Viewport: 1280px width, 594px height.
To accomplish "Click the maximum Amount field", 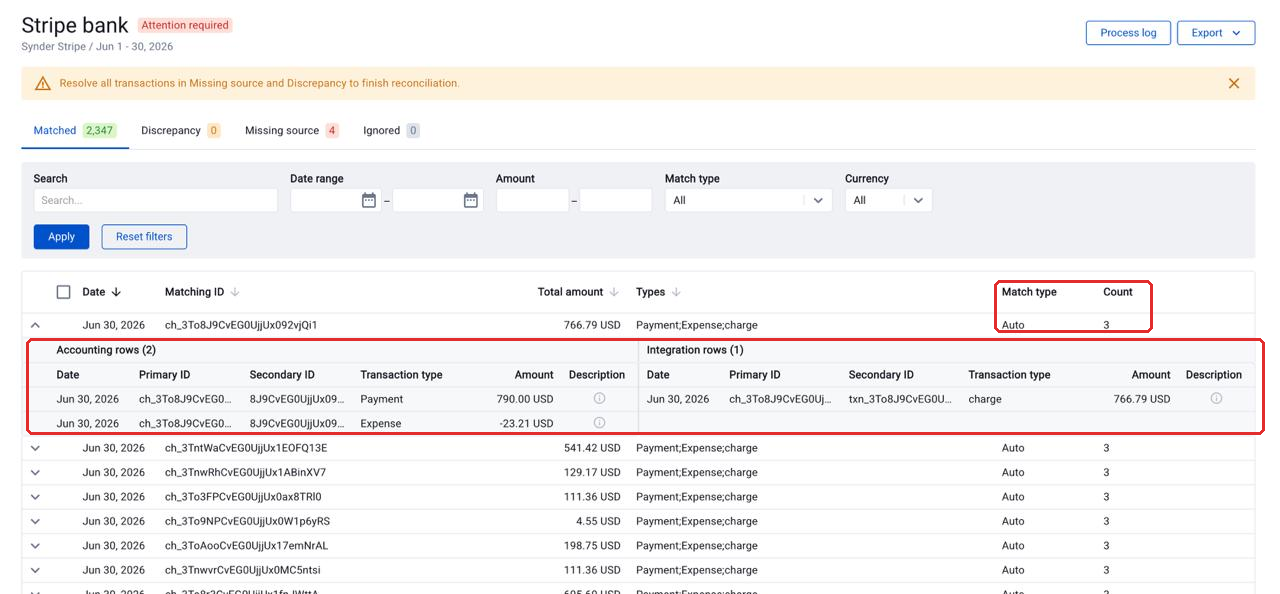I will click(x=615, y=200).
